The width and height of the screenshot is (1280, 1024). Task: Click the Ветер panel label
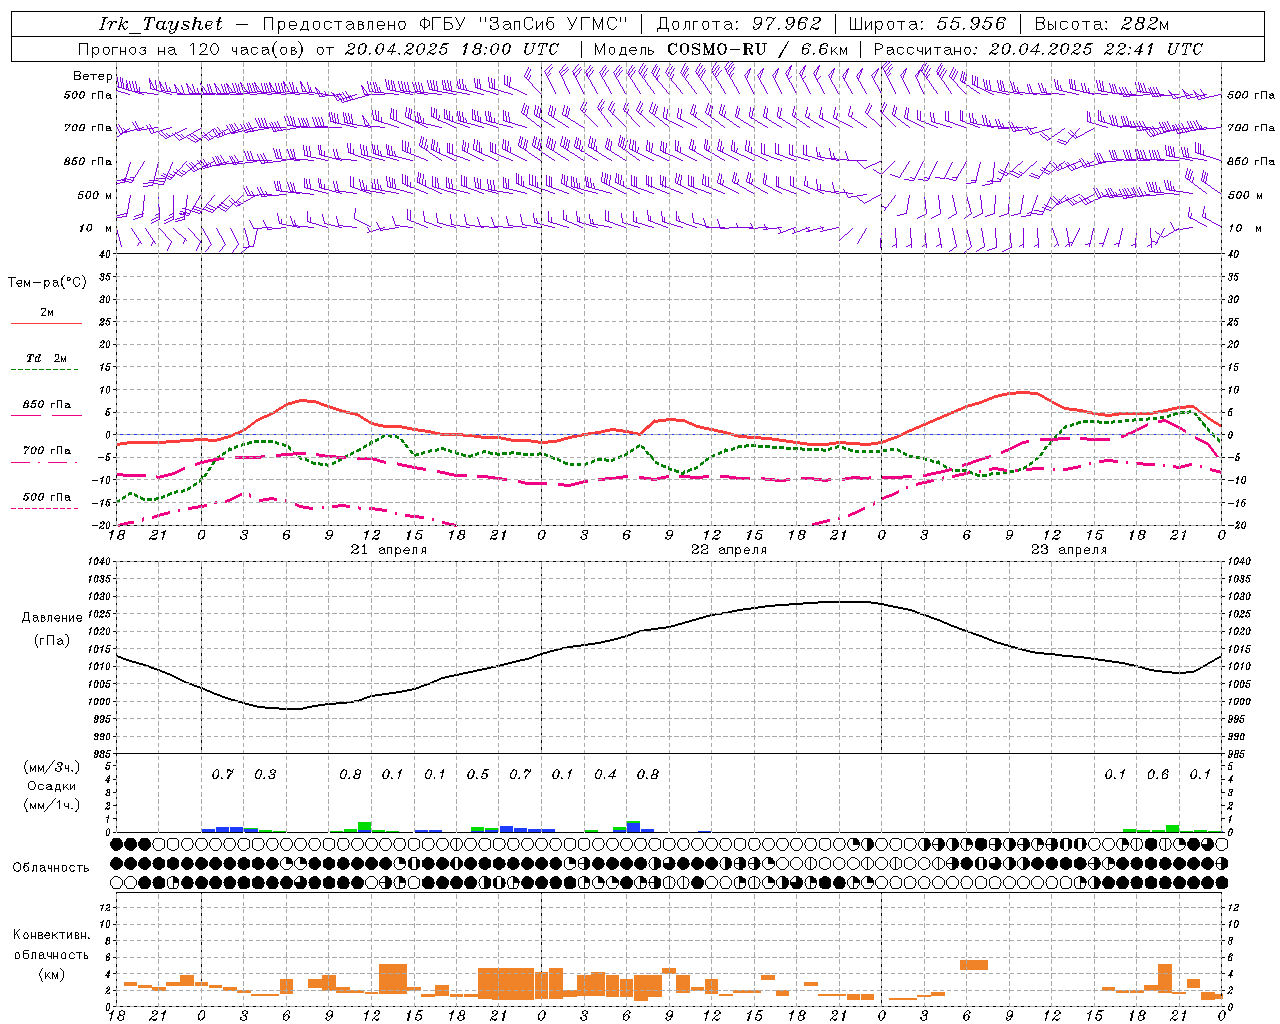93,76
